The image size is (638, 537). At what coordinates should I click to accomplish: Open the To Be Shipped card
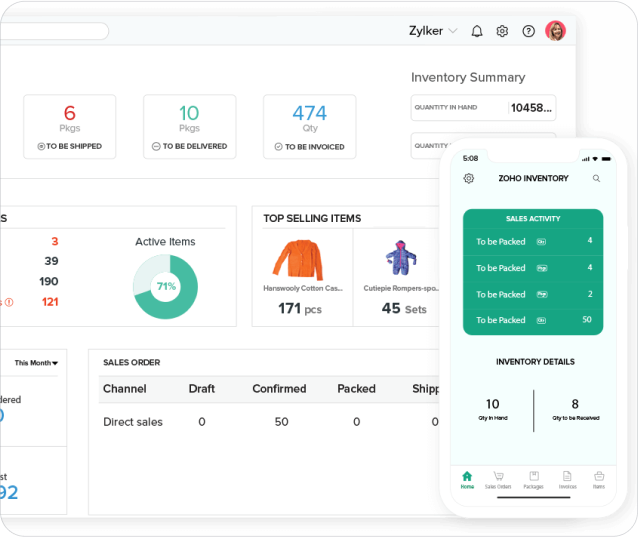pos(70,127)
